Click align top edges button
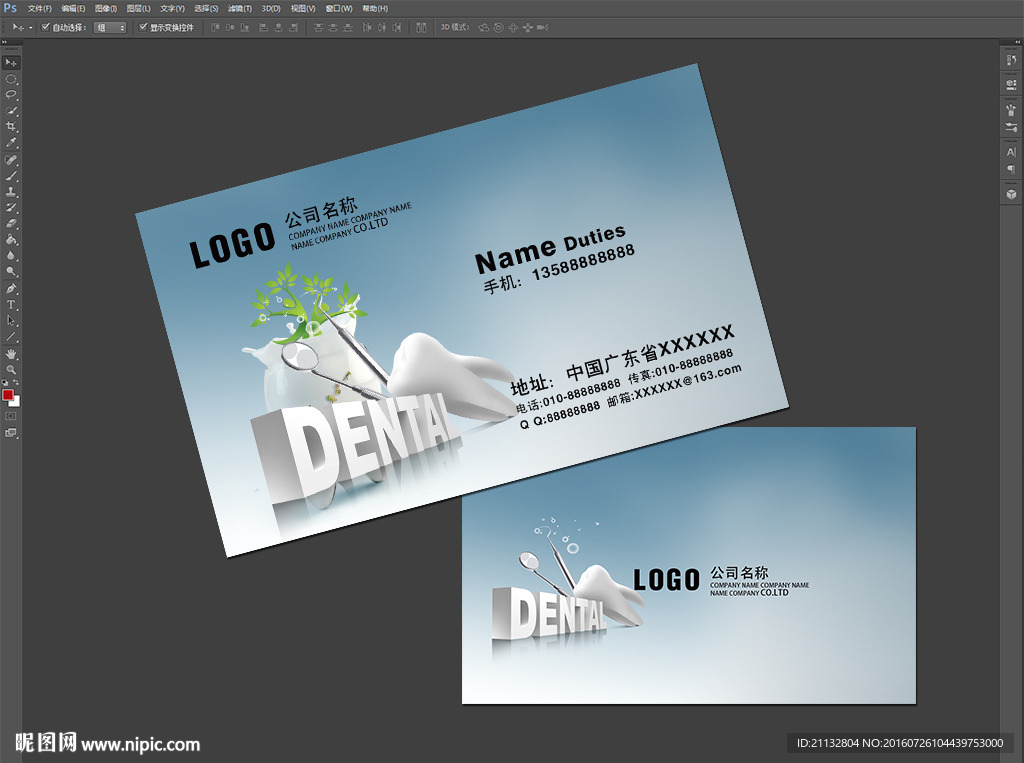This screenshot has width=1024, height=763. (216, 27)
